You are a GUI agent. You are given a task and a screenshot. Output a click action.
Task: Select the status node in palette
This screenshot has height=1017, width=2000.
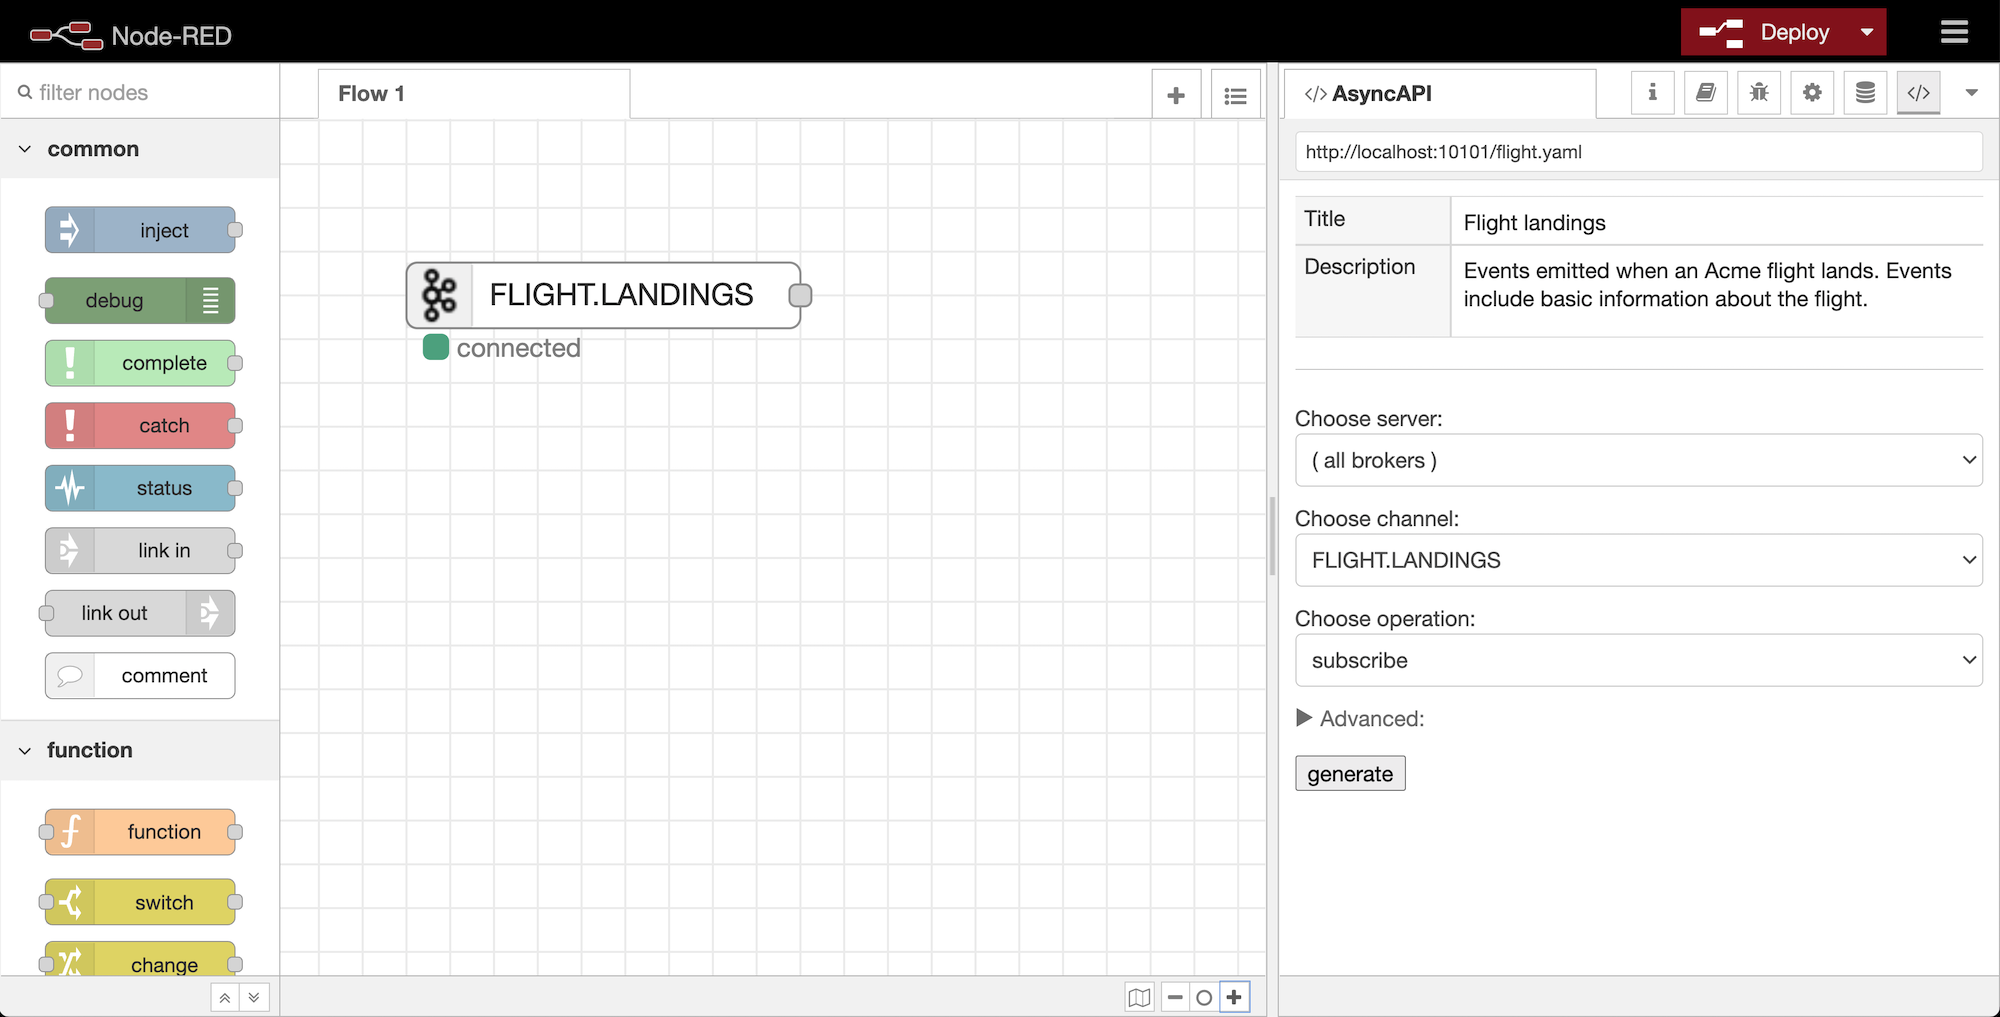pyautogui.click(x=140, y=488)
